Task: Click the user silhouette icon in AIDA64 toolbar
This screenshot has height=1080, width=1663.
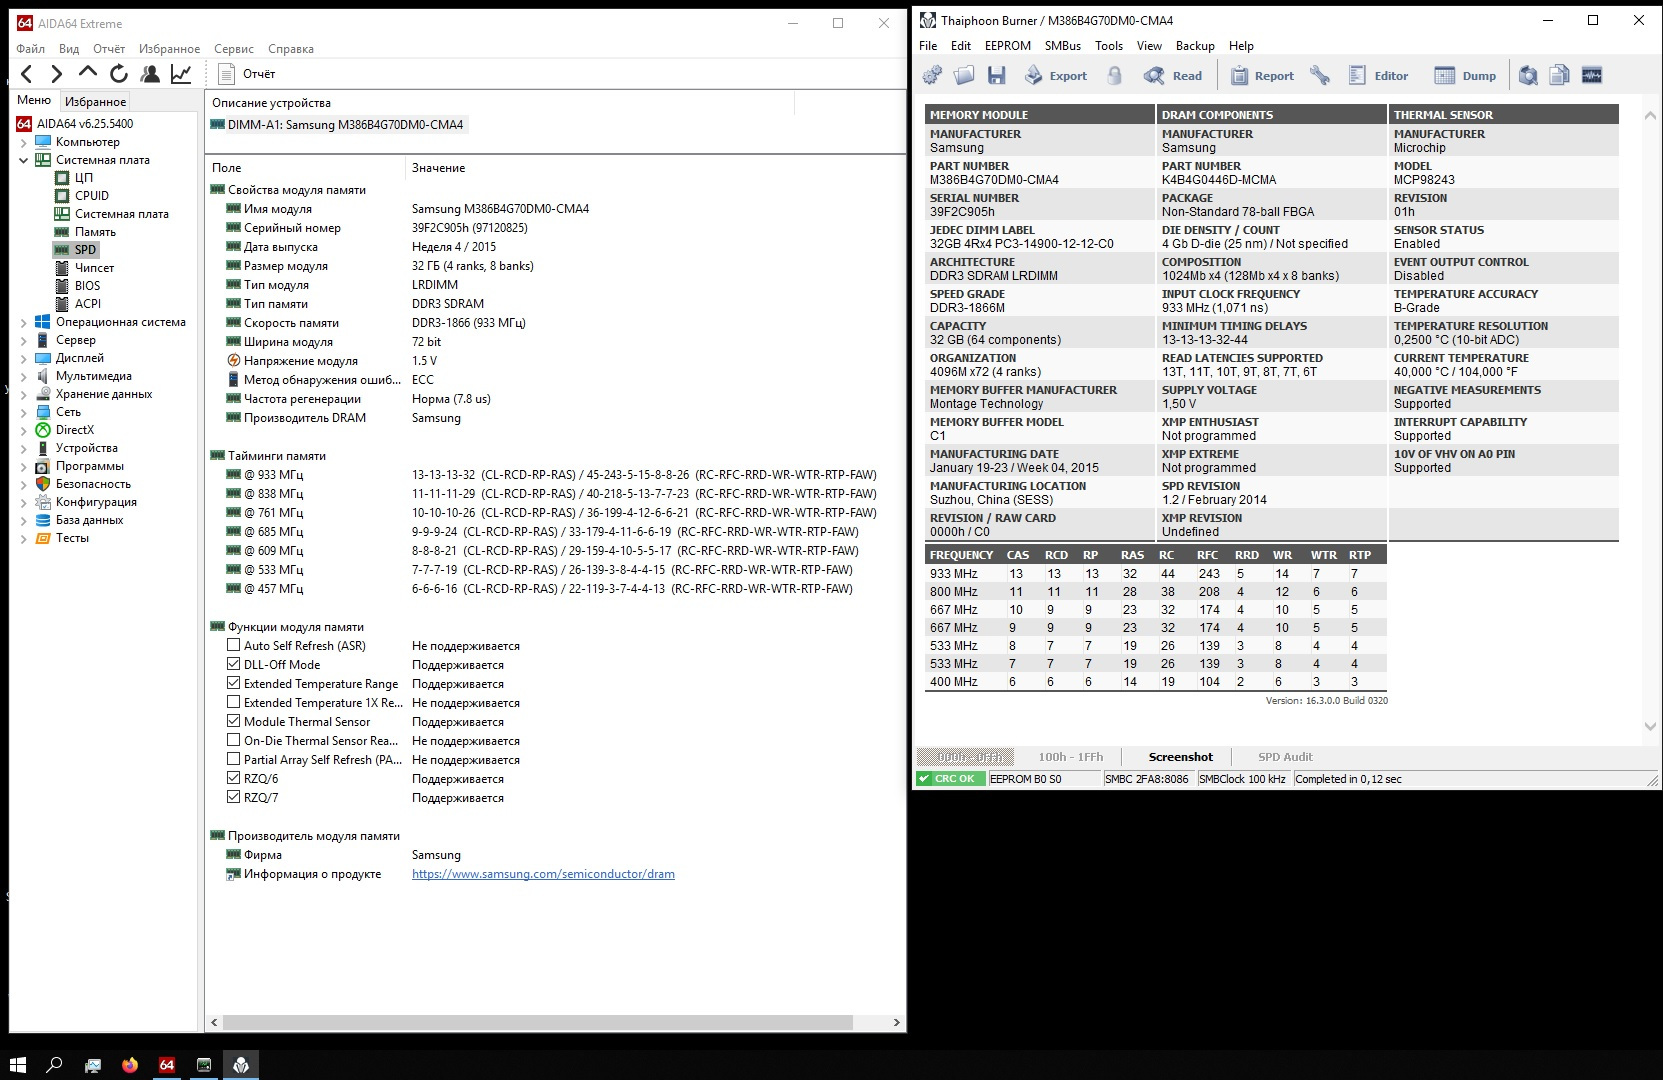Action: point(150,74)
